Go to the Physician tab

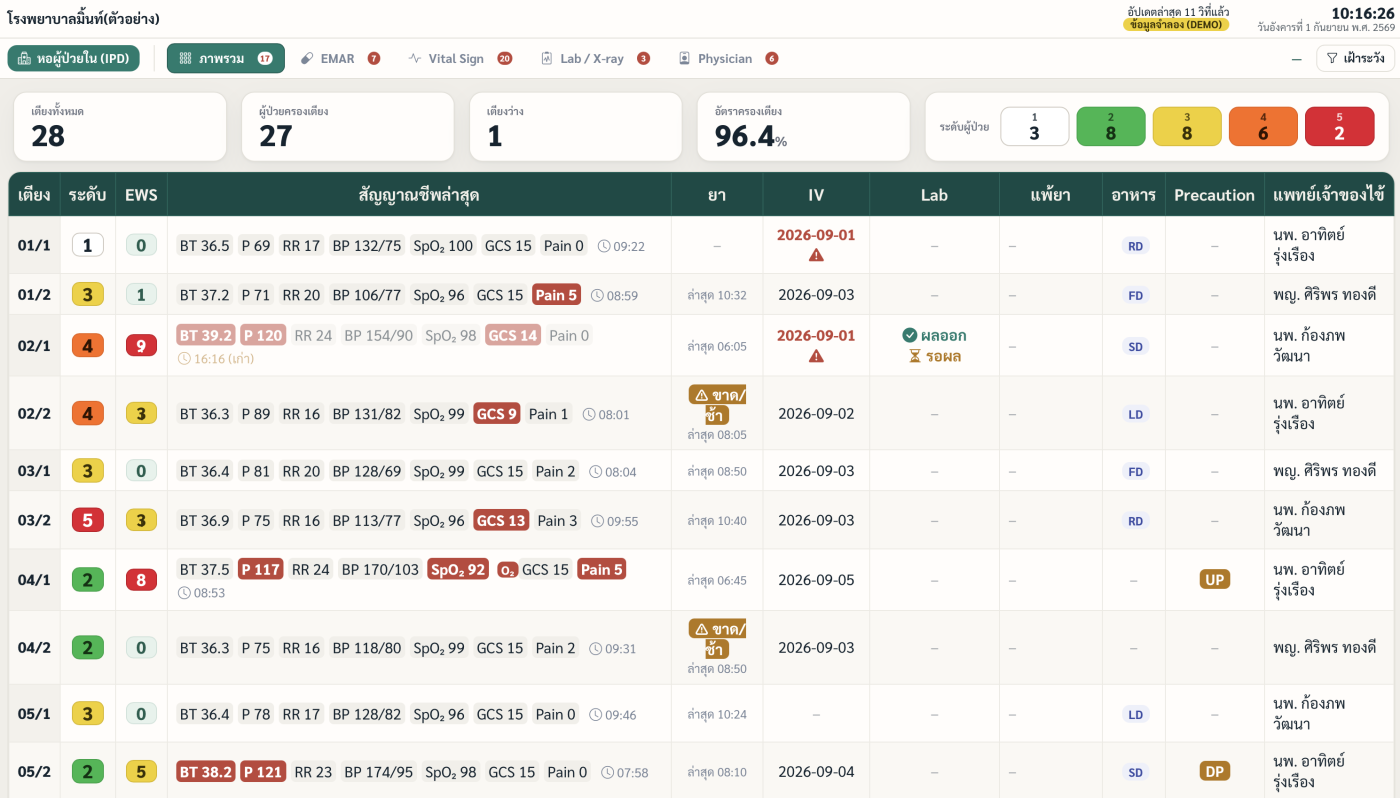click(x=727, y=58)
